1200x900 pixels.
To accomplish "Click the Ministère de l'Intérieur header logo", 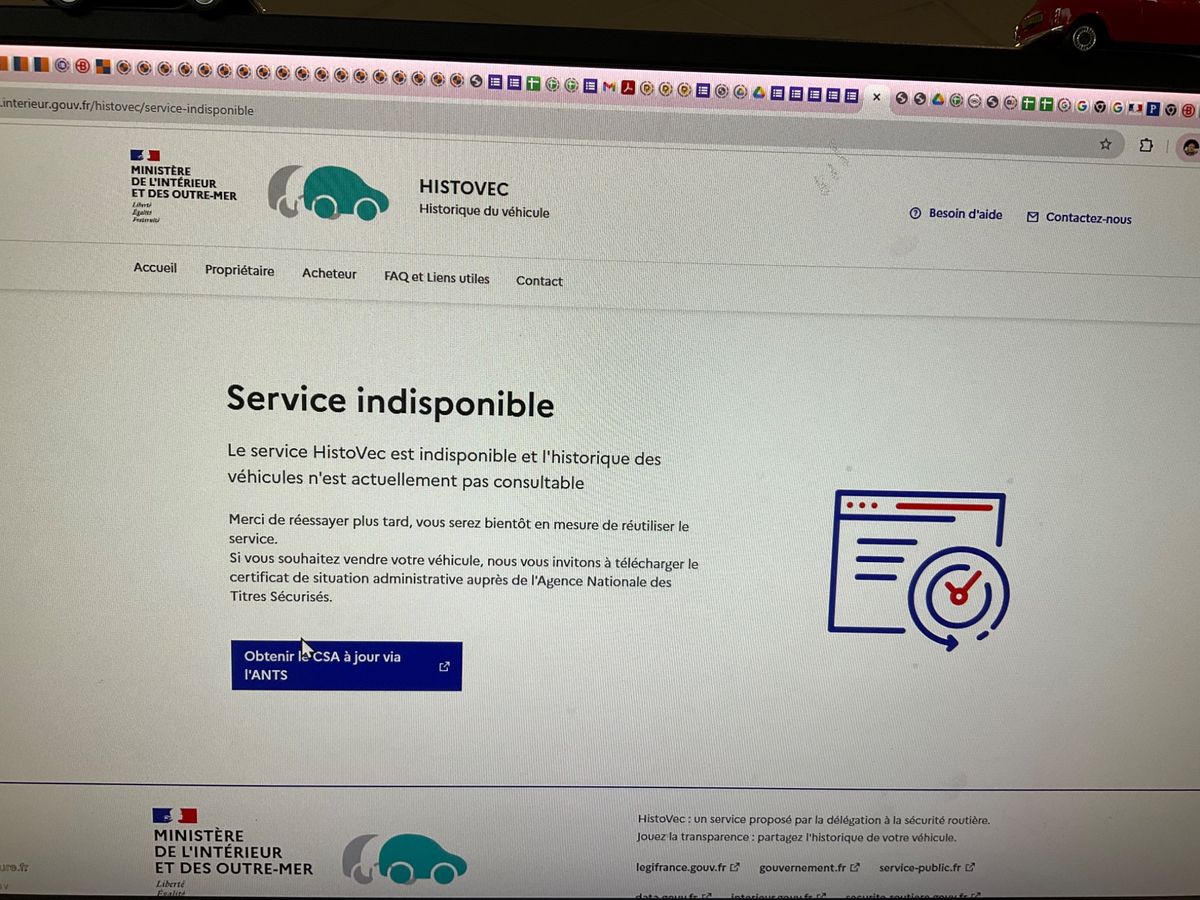I will pos(183,186).
